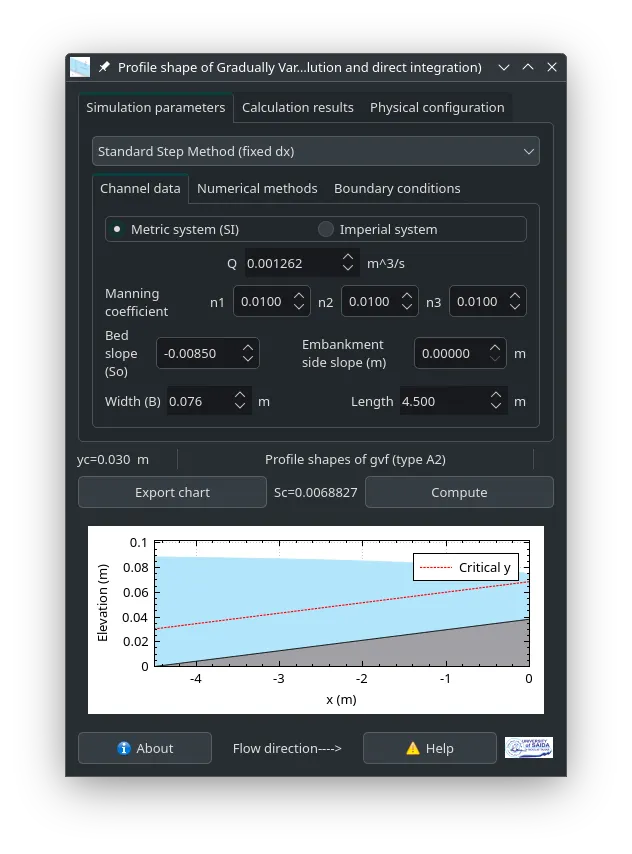Toggle the pin window icon

click(104, 67)
